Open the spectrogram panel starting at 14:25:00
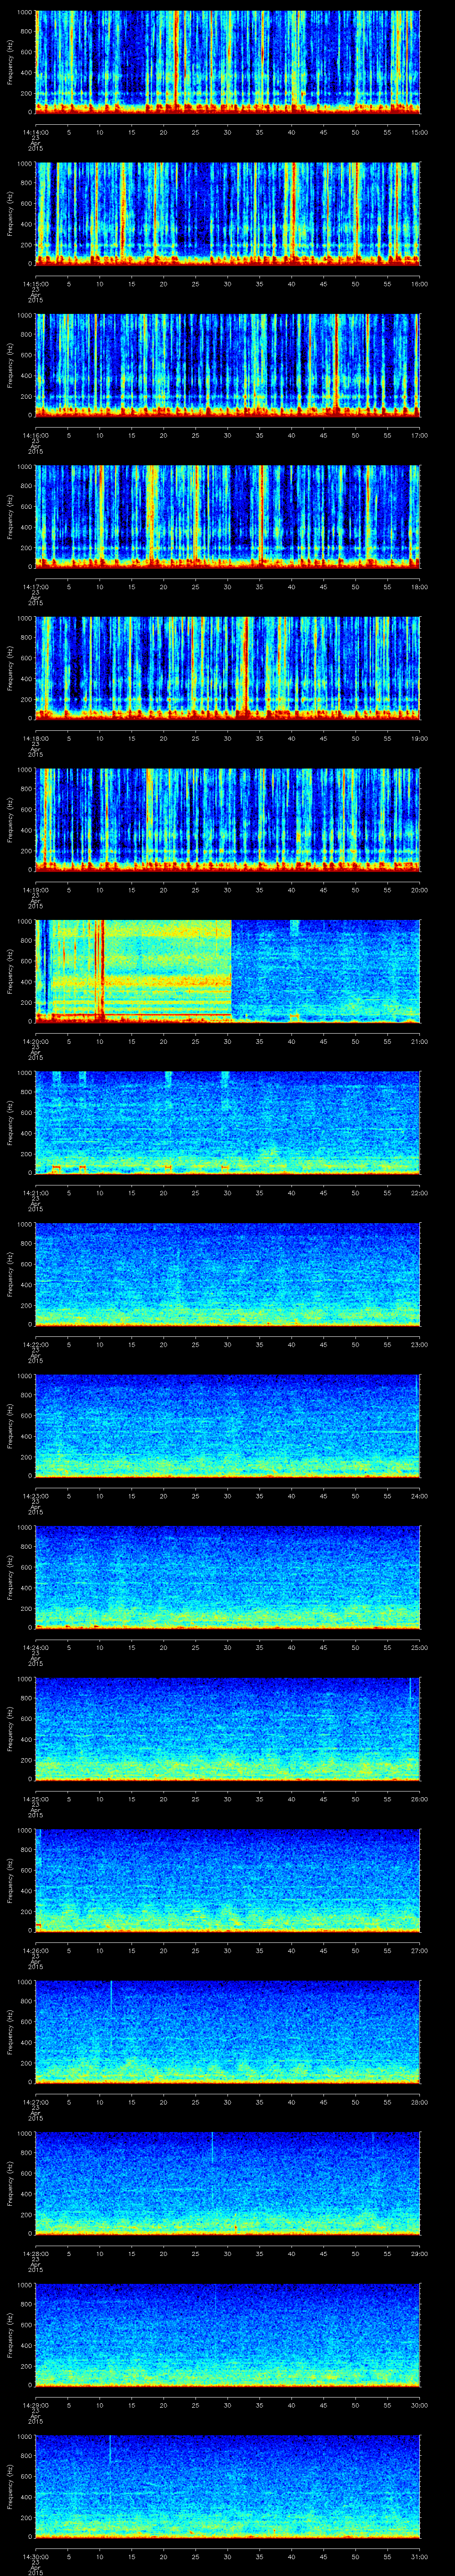Screen dimensions: 455x2576 228,1729
